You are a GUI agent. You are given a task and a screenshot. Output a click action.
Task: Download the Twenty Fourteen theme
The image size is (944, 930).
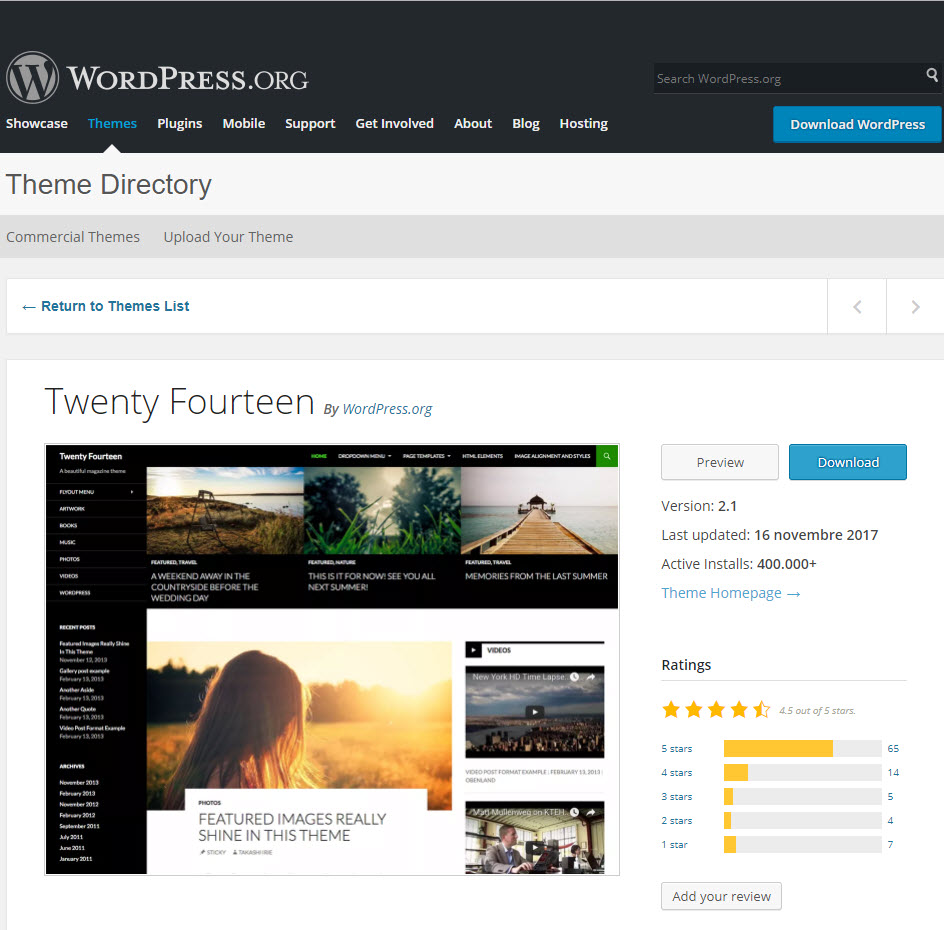[x=848, y=462]
